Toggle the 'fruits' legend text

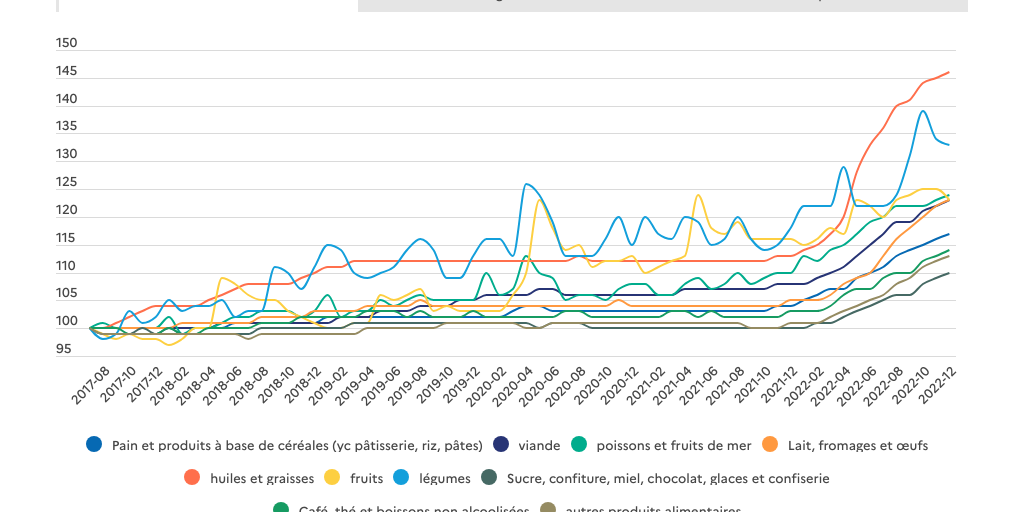(367, 478)
